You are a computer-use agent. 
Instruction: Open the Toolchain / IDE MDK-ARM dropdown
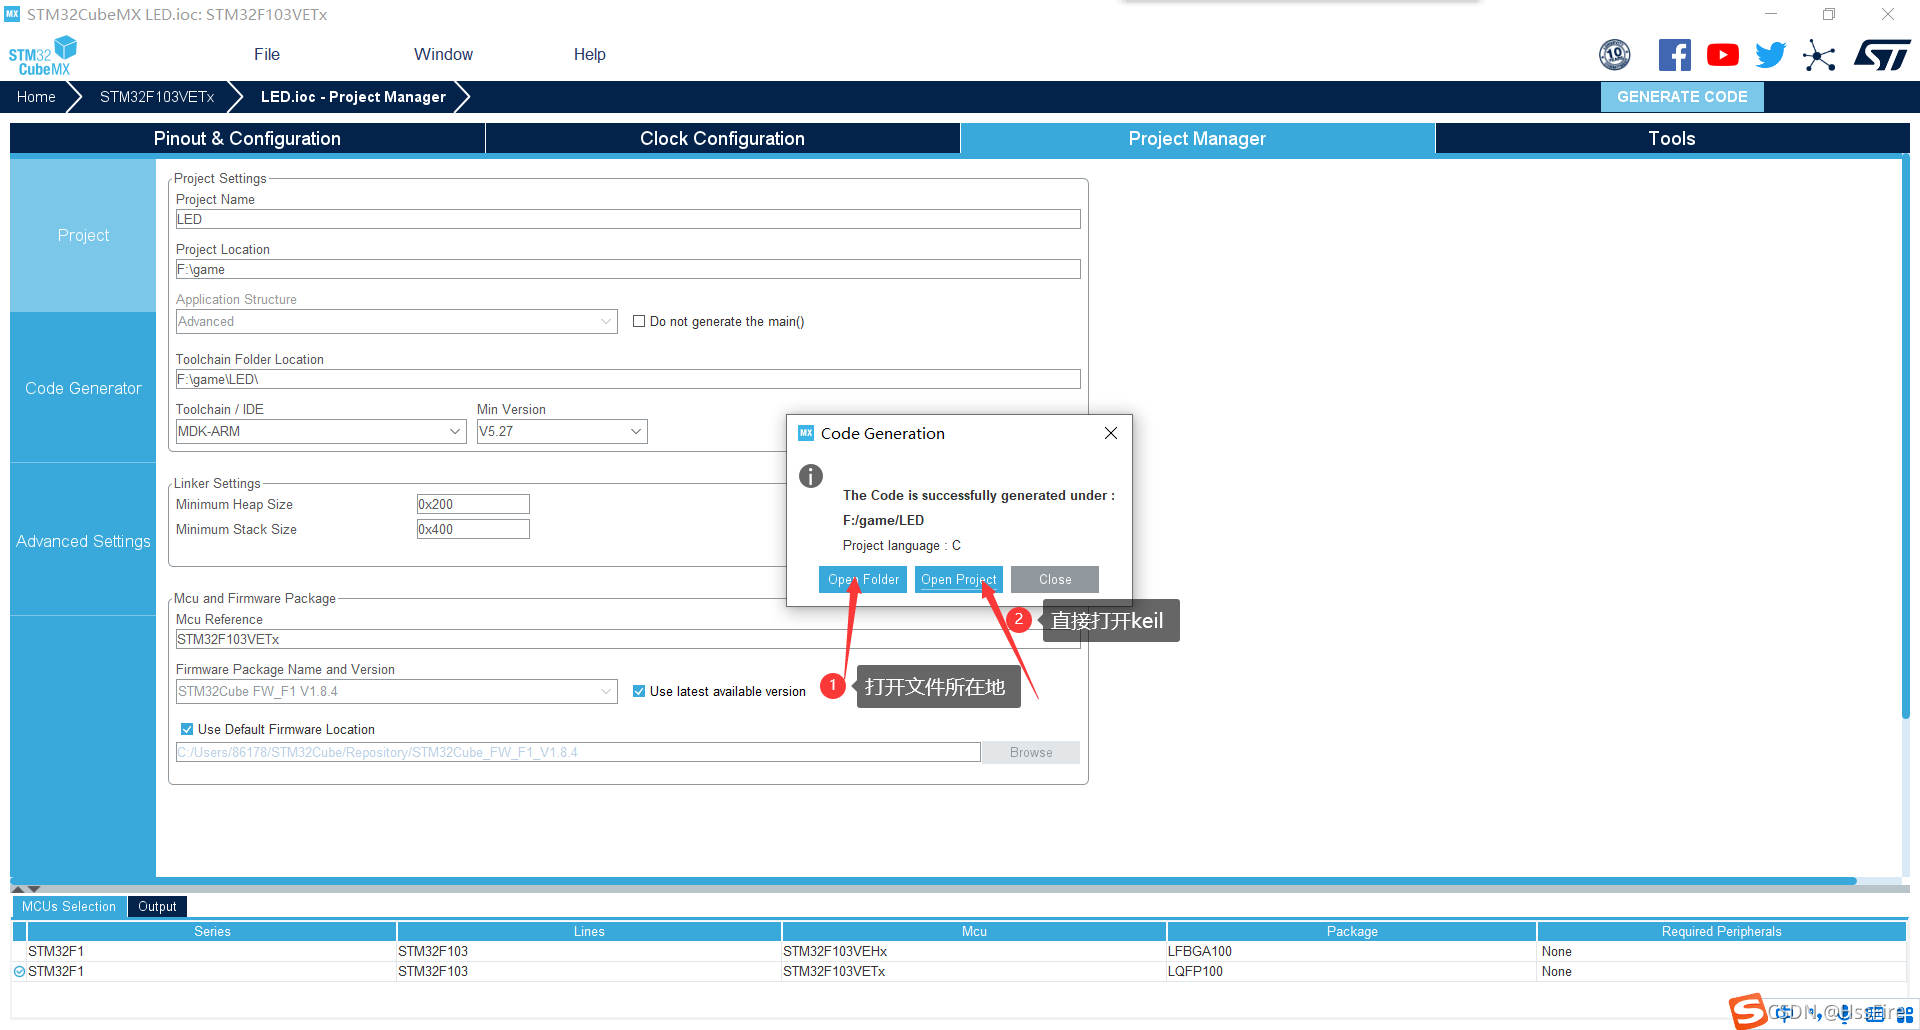(x=321, y=431)
